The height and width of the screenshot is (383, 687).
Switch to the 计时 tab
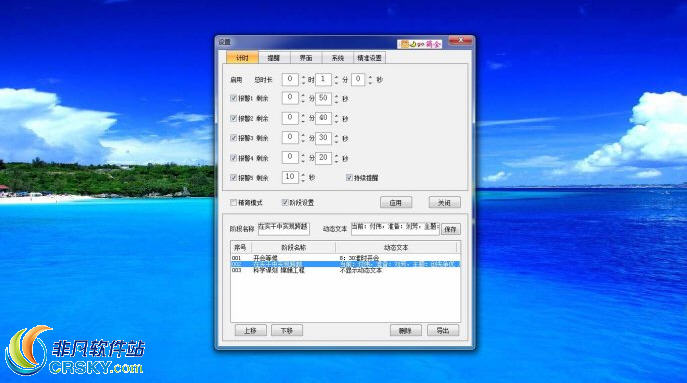pyautogui.click(x=242, y=58)
